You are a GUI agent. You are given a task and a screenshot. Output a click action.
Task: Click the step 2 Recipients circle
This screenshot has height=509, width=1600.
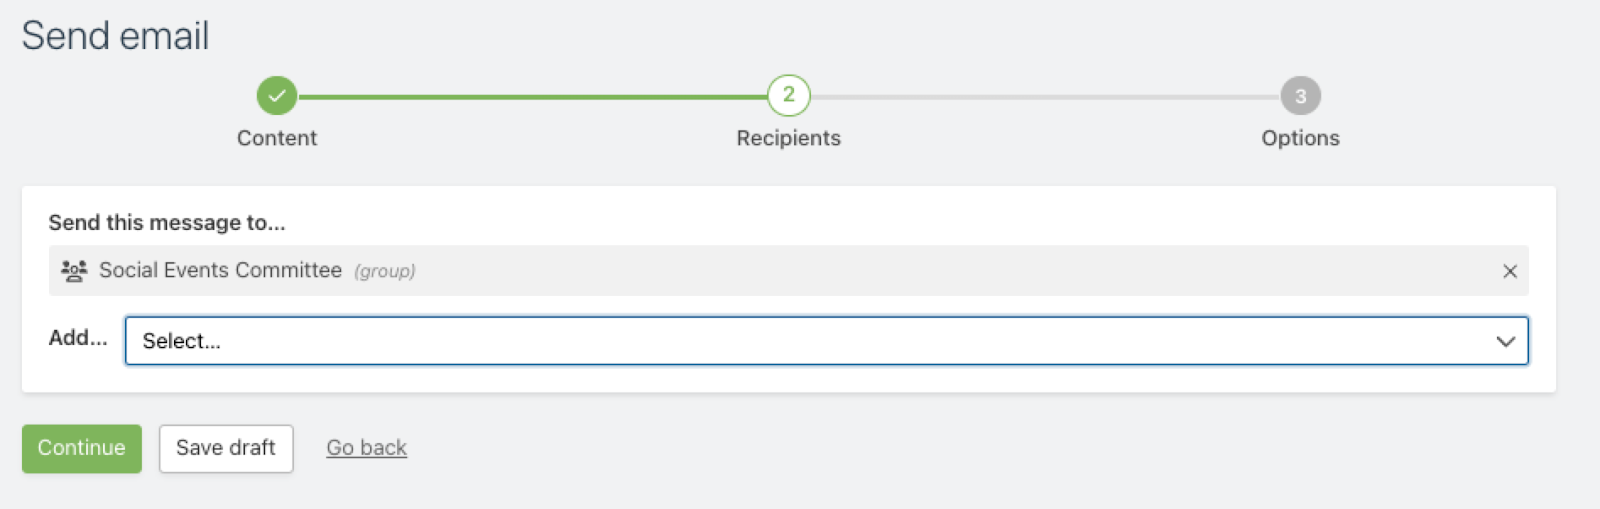(789, 96)
